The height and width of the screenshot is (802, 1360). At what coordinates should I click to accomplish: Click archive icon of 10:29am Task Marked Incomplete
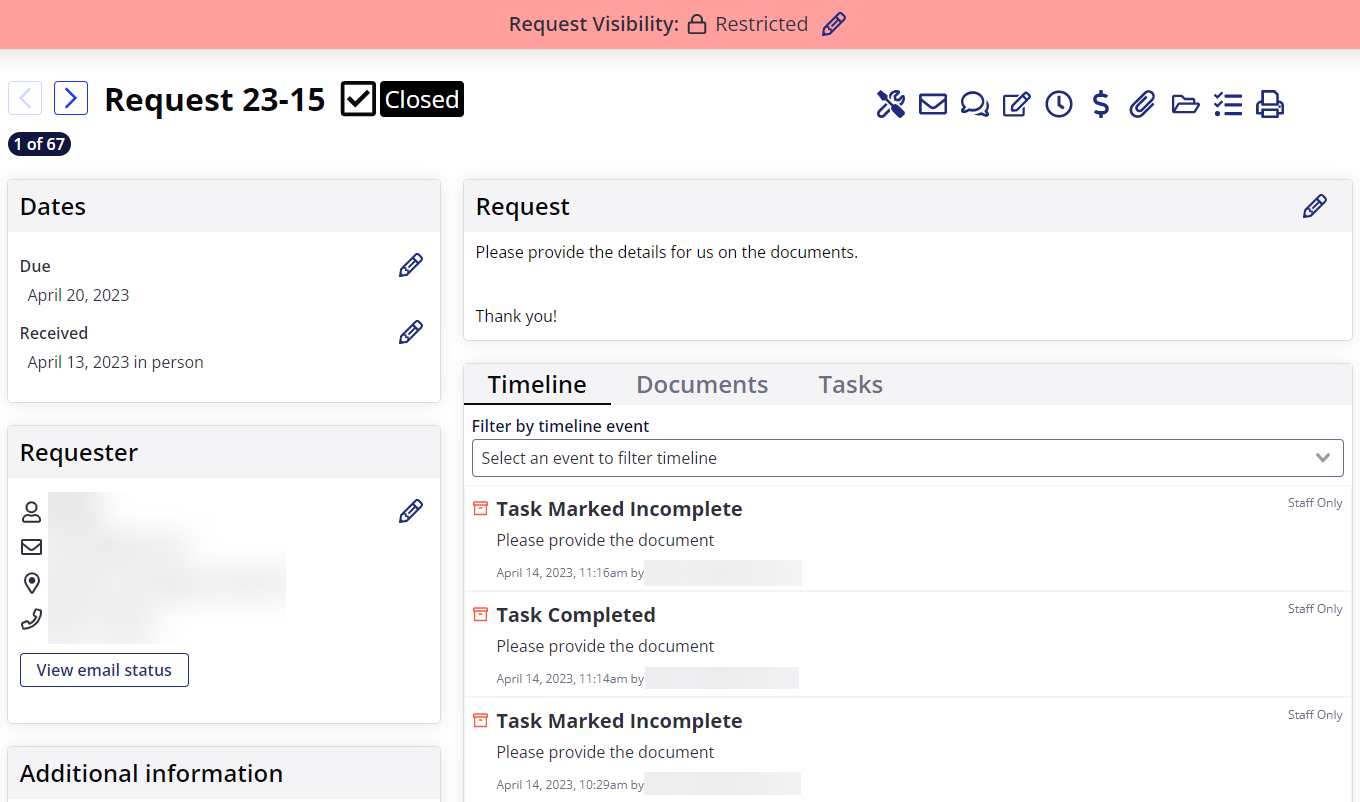[480, 720]
